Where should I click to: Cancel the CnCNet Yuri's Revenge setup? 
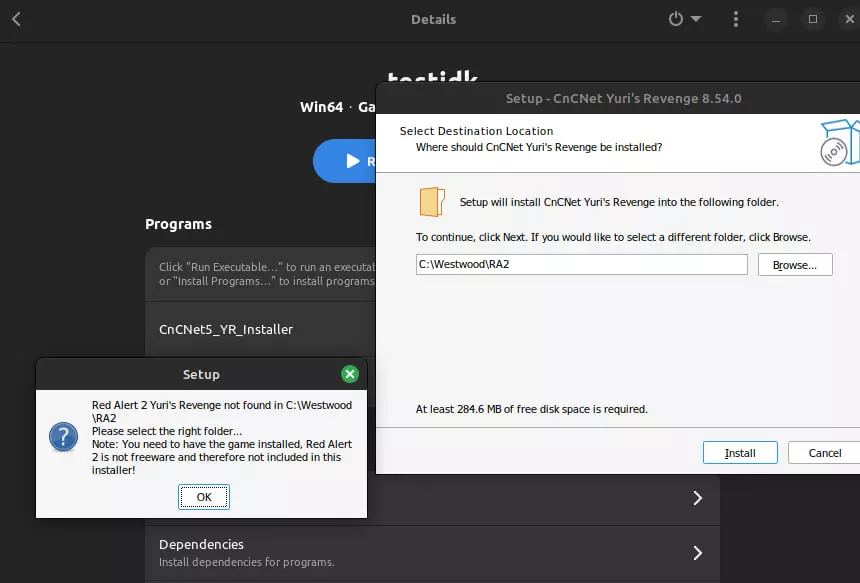tap(824, 453)
